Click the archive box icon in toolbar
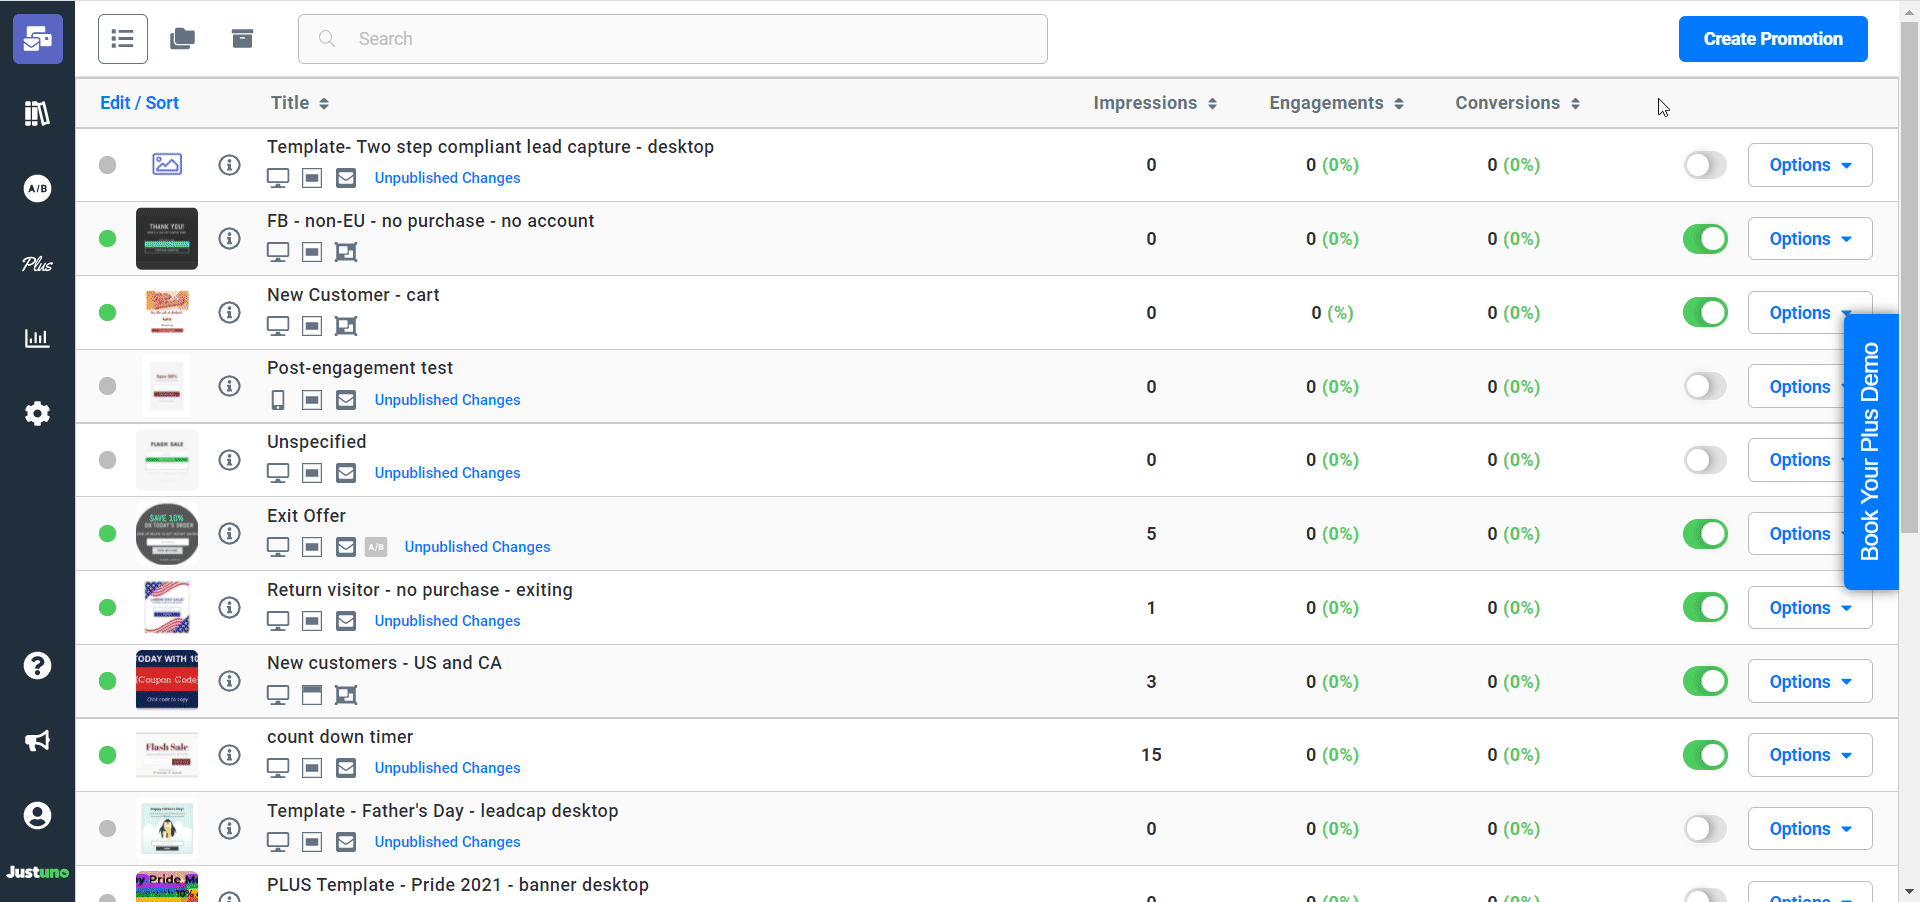 point(242,39)
